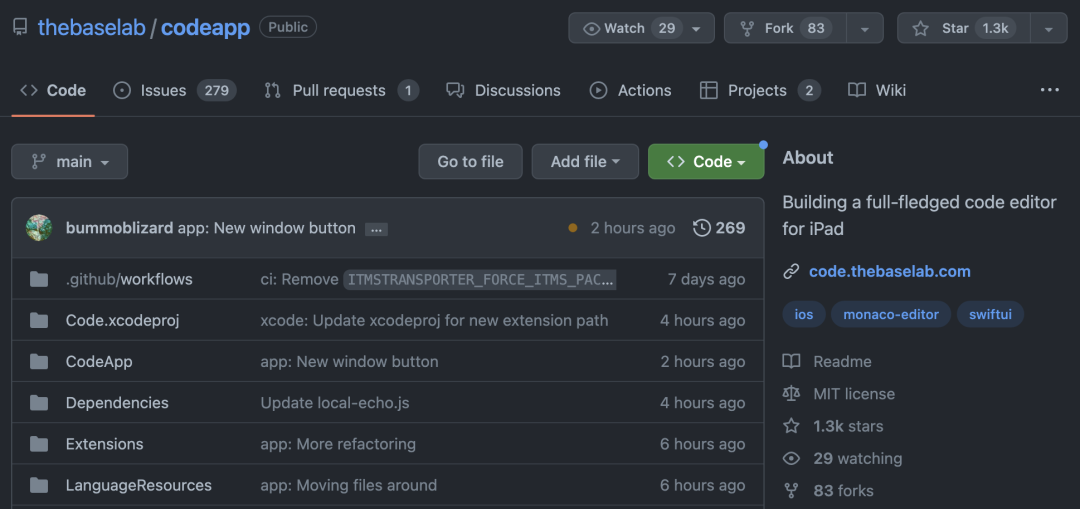The image size is (1080, 509).
Task: Click the link icon beside code.thebaselab.com
Action: click(x=791, y=271)
